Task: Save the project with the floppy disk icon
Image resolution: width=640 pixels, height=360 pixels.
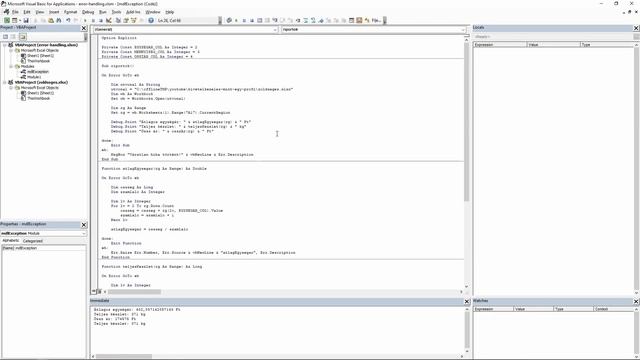Action: (x=26, y=20)
